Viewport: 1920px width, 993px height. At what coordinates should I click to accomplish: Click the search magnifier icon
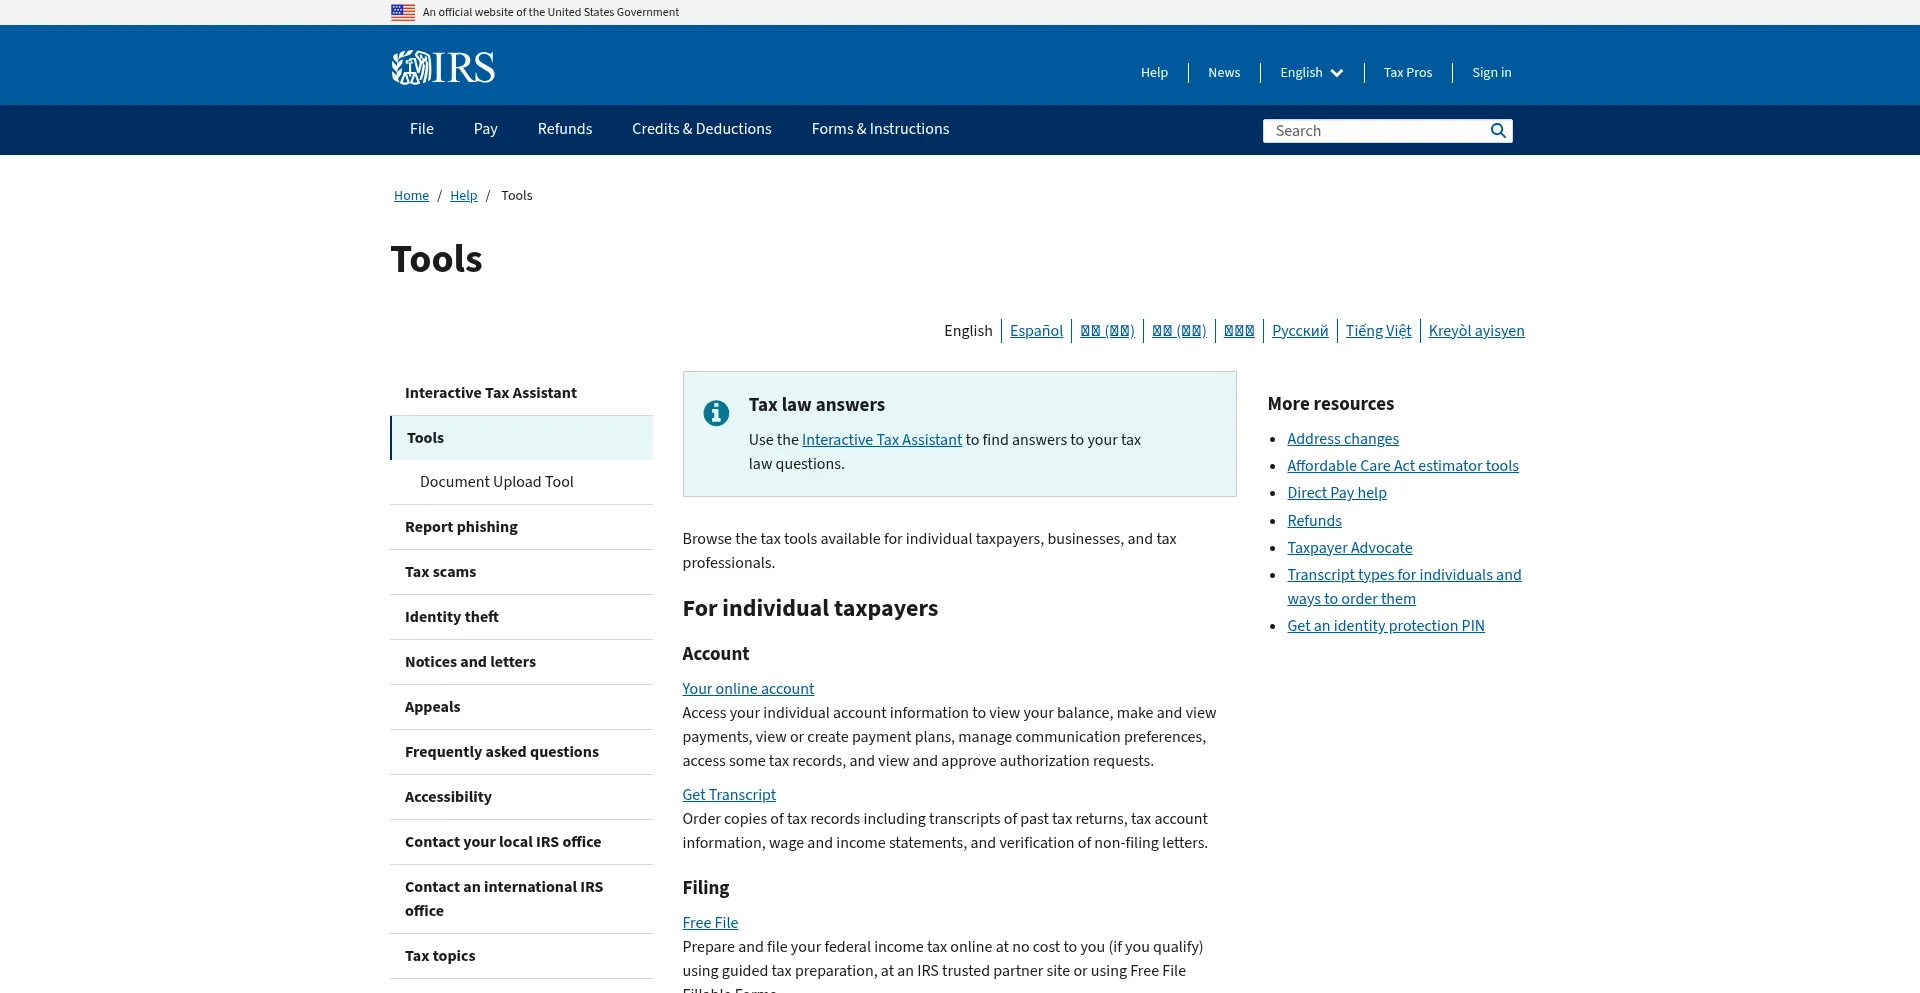click(1498, 131)
